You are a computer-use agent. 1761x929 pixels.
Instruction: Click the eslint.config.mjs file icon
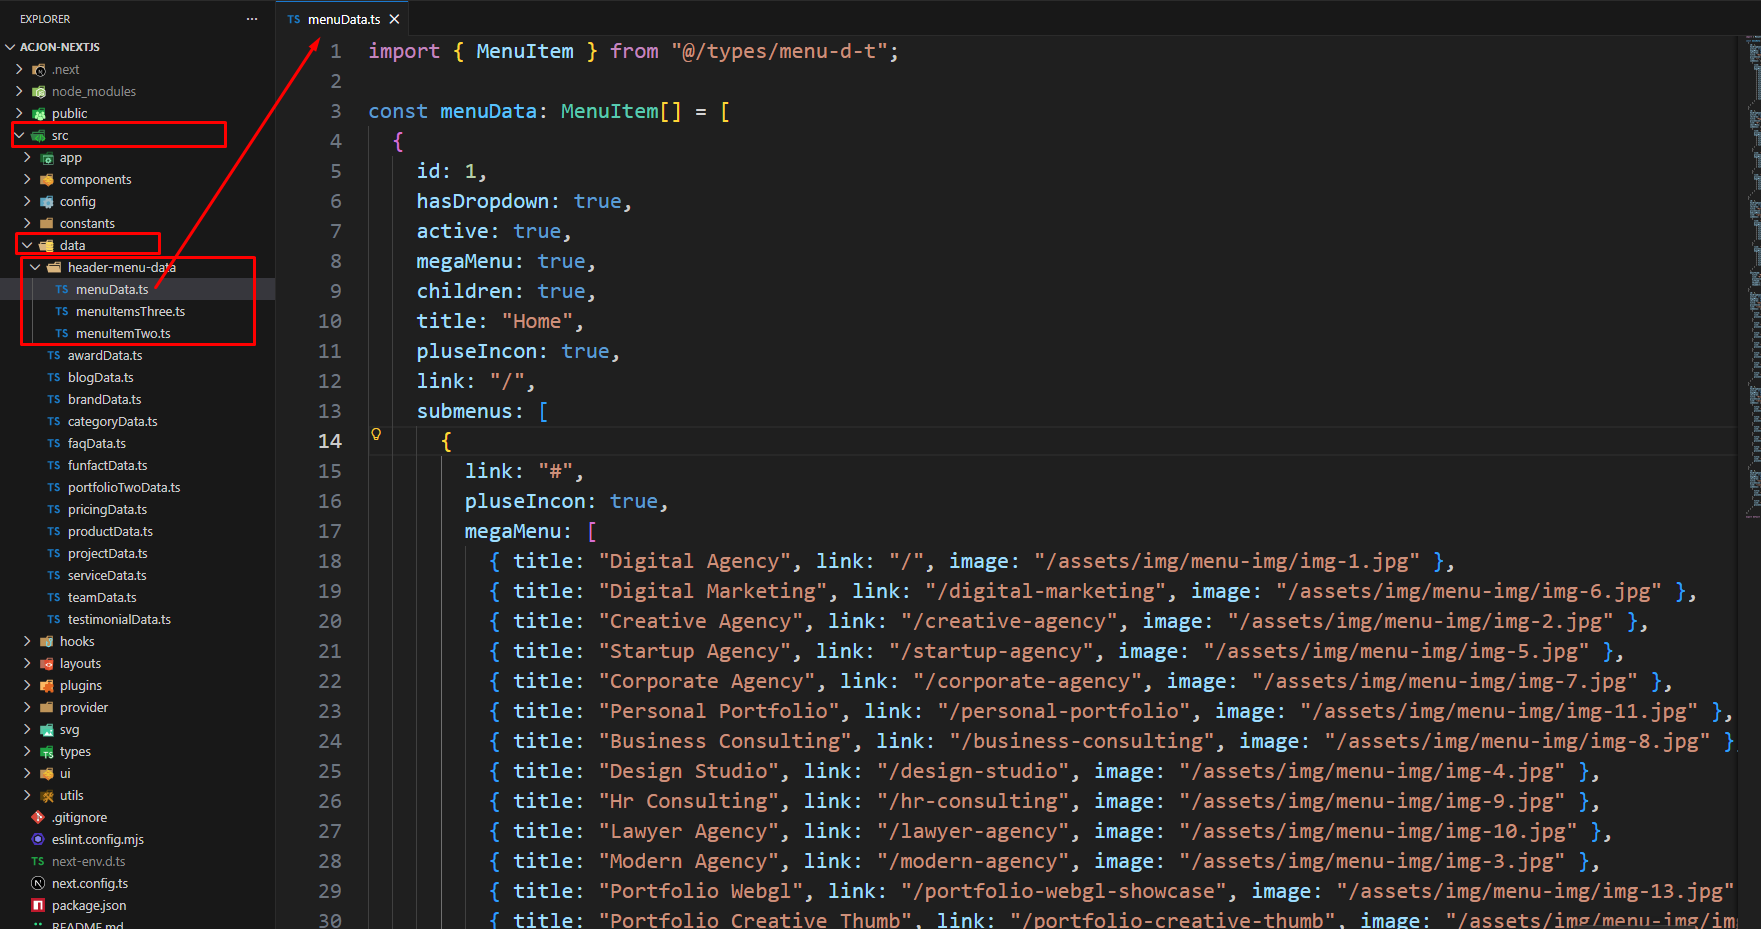38,839
